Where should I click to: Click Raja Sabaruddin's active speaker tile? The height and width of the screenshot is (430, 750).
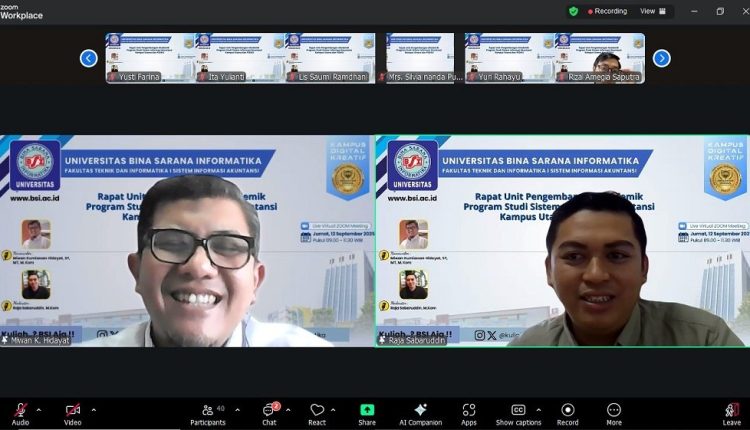click(x=563, y=241)
